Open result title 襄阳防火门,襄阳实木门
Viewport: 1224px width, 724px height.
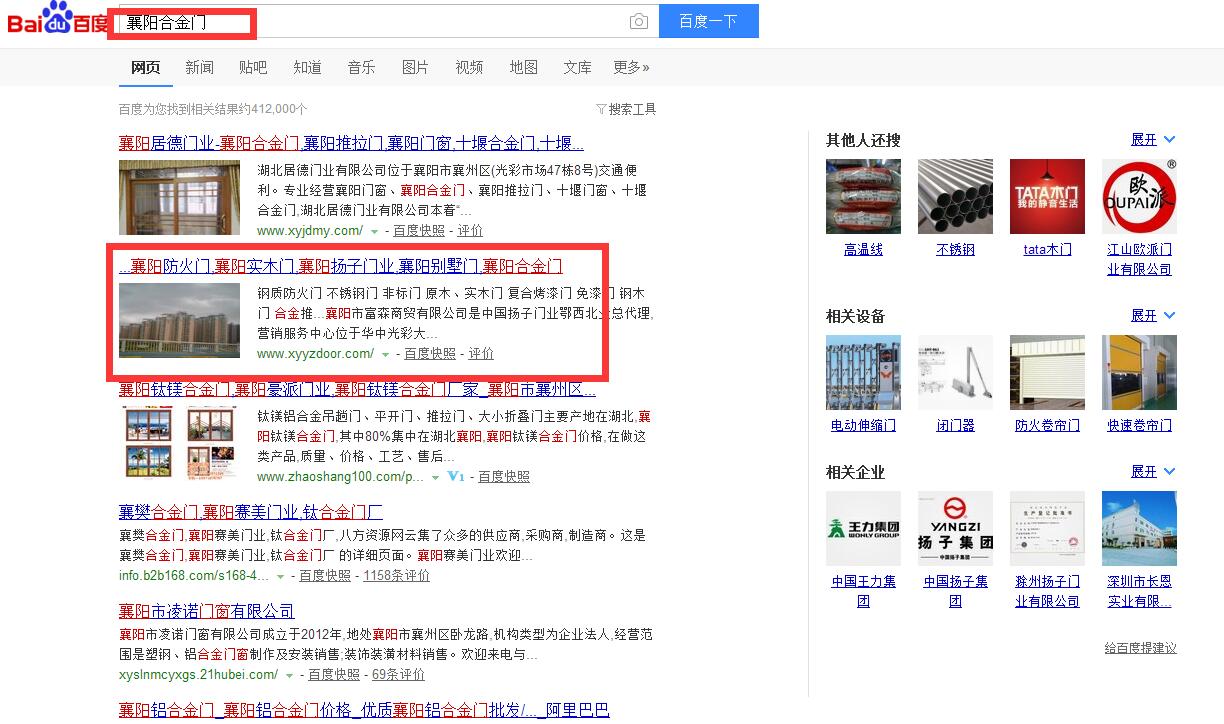(341, 266)
